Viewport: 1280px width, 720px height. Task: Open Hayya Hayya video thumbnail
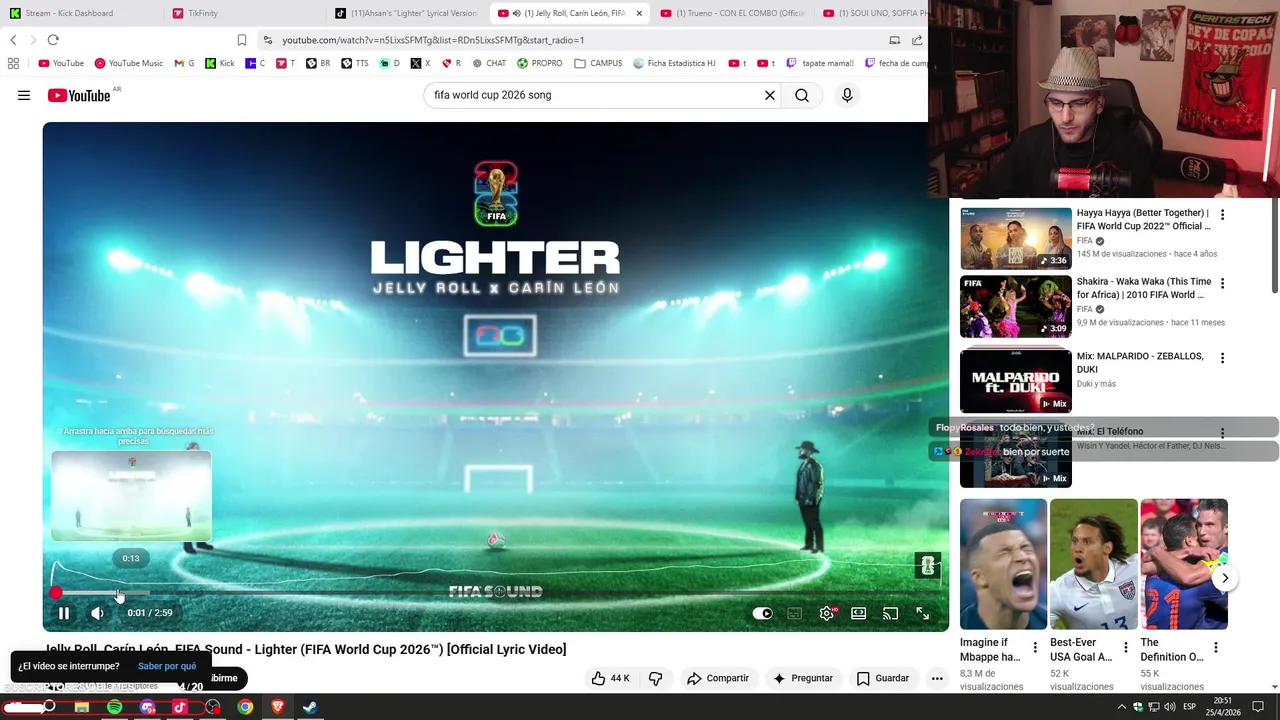pos(1015,238)
